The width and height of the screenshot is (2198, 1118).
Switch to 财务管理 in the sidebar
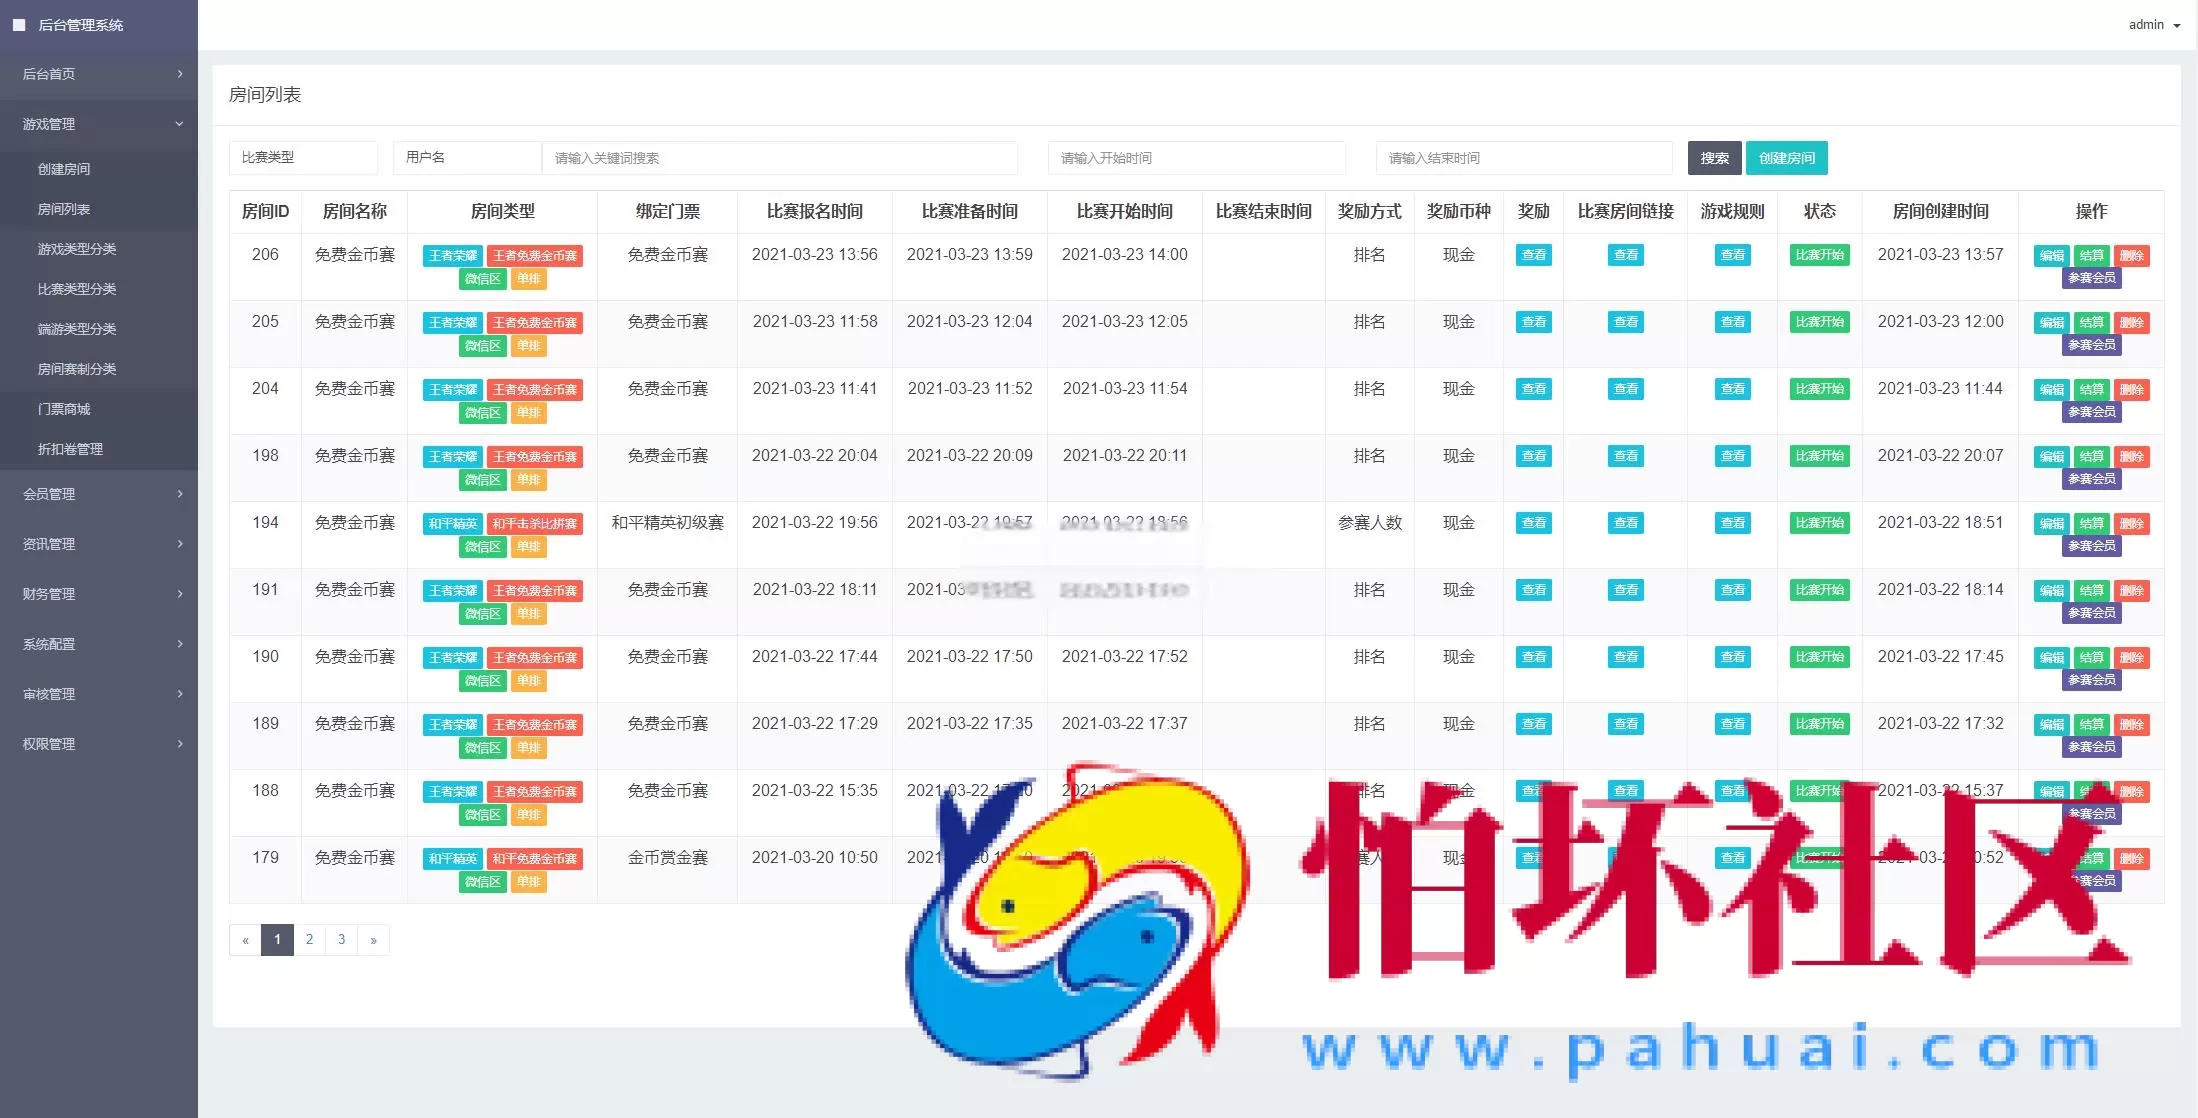(98, 593)
